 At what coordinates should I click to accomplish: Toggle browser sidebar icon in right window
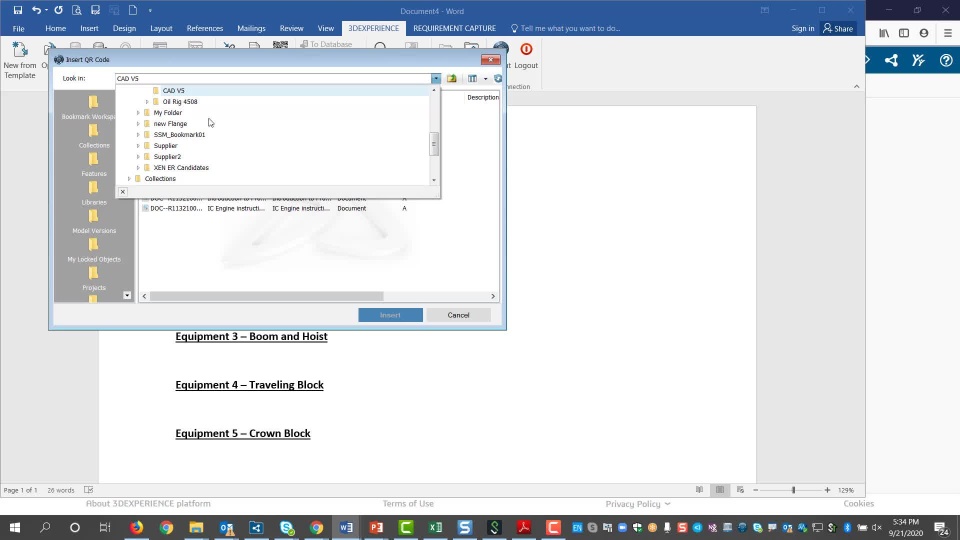click(904, 33)
